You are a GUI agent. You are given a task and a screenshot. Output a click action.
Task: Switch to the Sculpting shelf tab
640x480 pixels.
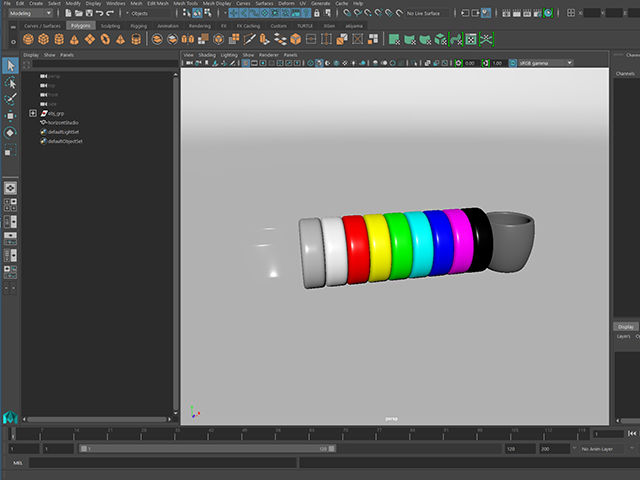coord(111,26)
